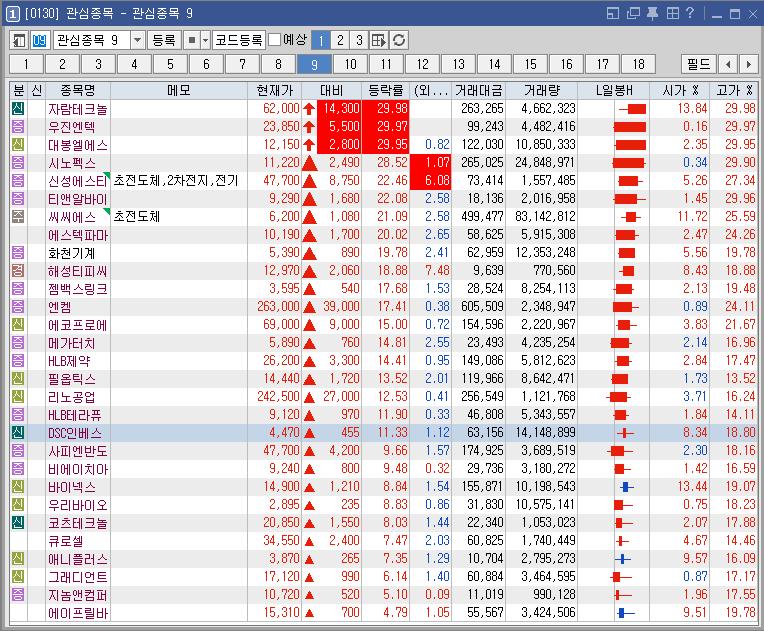Switch to watchlist tab 15
Image resolution: width=764 pixels, height=631 pixels.
(531, 64)
